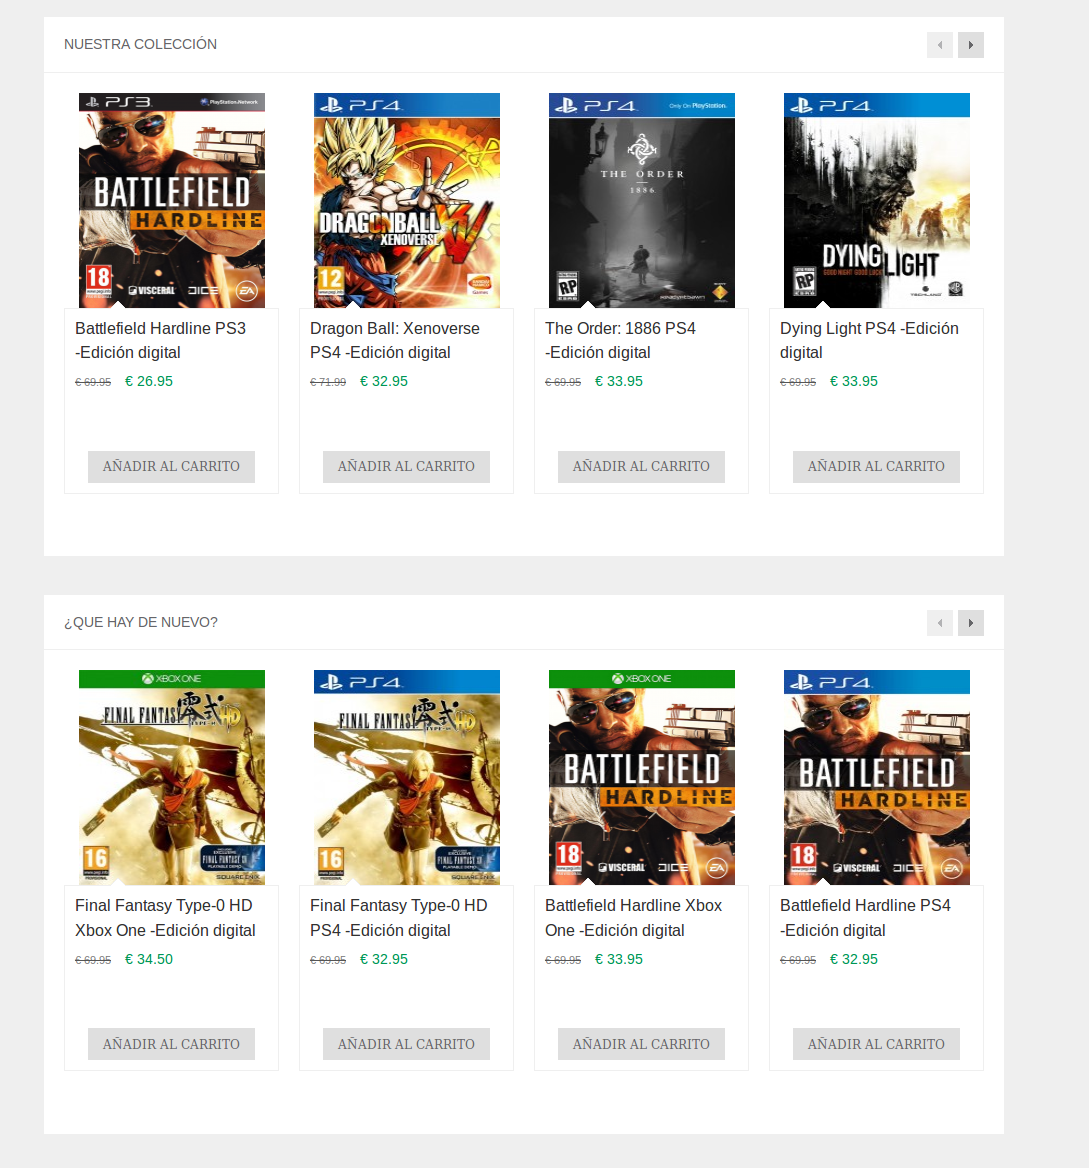Open Dragon Ball Xenoverse PS4 cover image
The width and height of the screenshot is (1089, 1168).
tap(407, 200)
